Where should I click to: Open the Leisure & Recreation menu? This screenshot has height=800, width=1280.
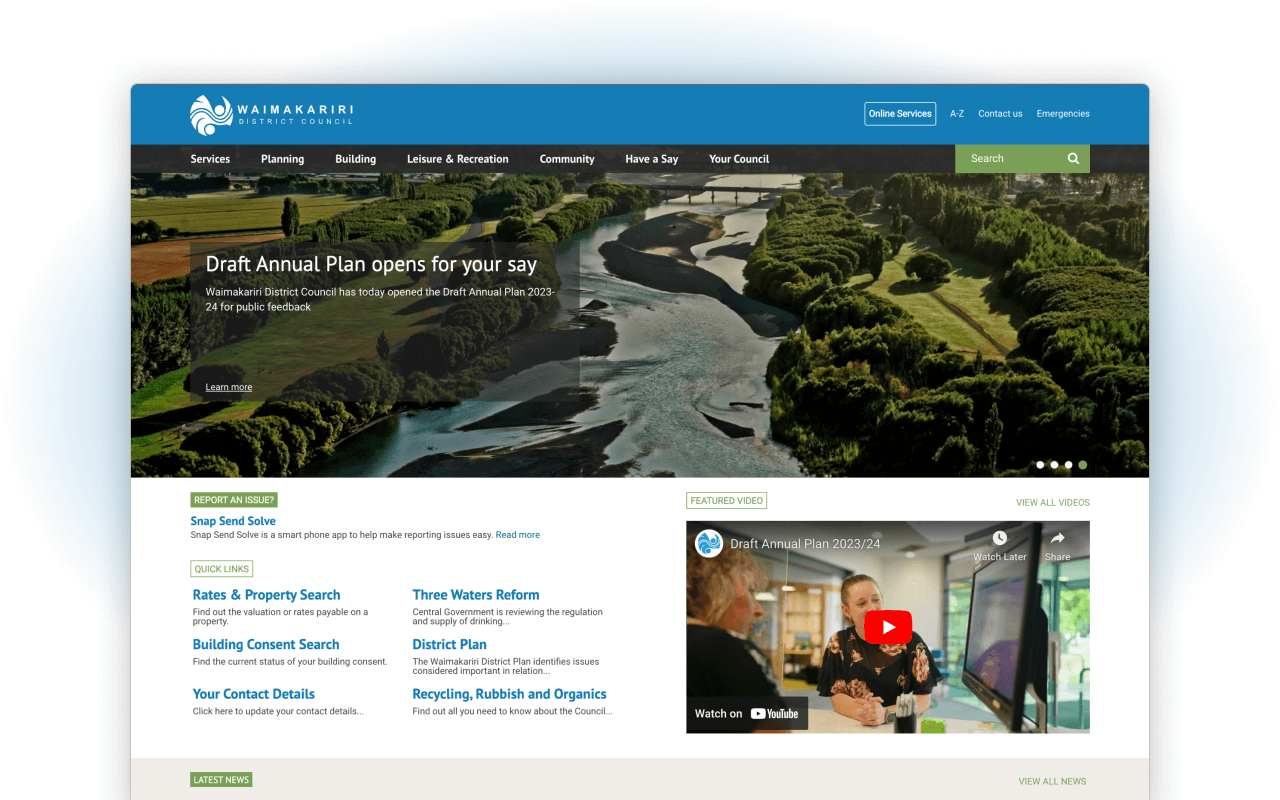[457, 159]
